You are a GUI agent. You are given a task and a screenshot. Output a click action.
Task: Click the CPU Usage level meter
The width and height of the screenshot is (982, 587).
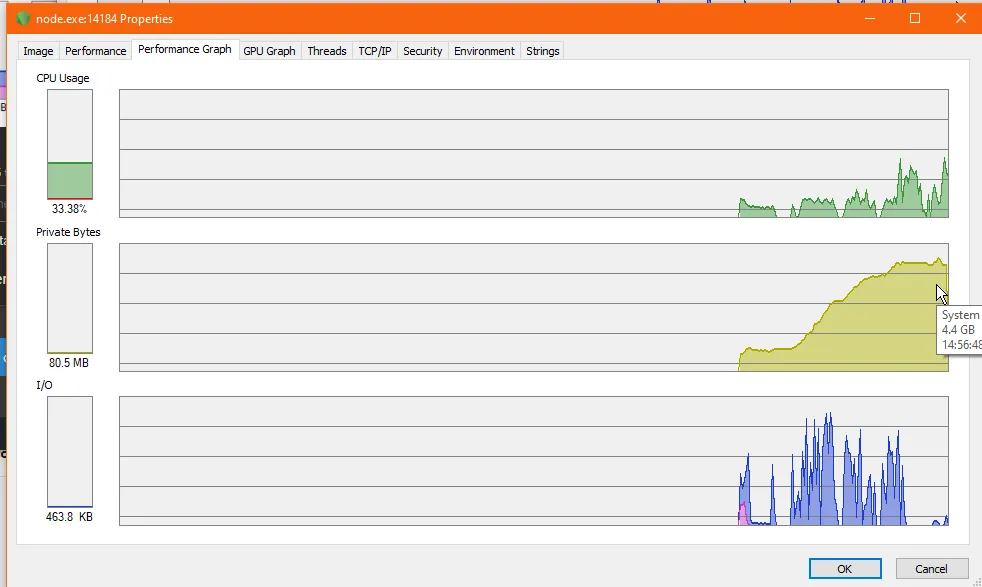tap(70, 144)
